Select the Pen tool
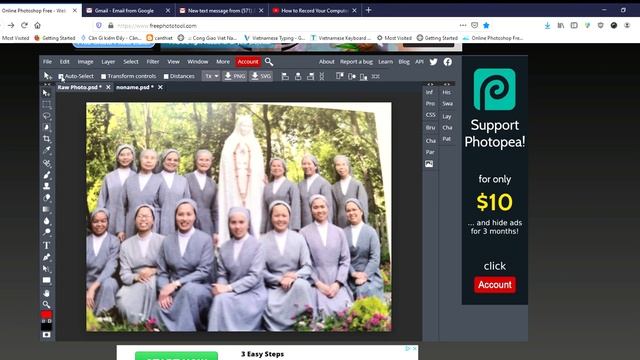 pyautogui.click(x=47, y=257)
